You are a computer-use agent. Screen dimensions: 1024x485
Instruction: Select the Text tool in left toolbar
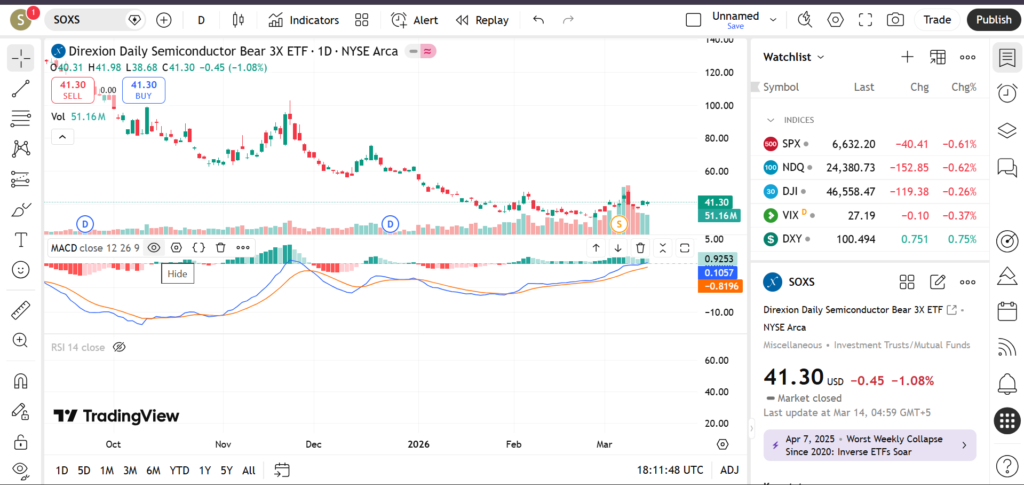click(x=20, y=240)
